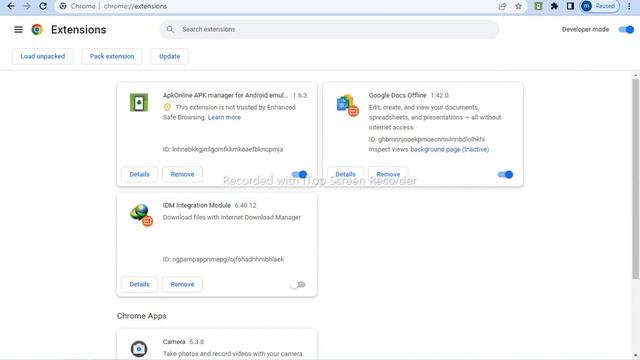Screen dimensions: 640x360
Task: Click the IDM version 6.40.12 text
Action: tap(245, 205)
